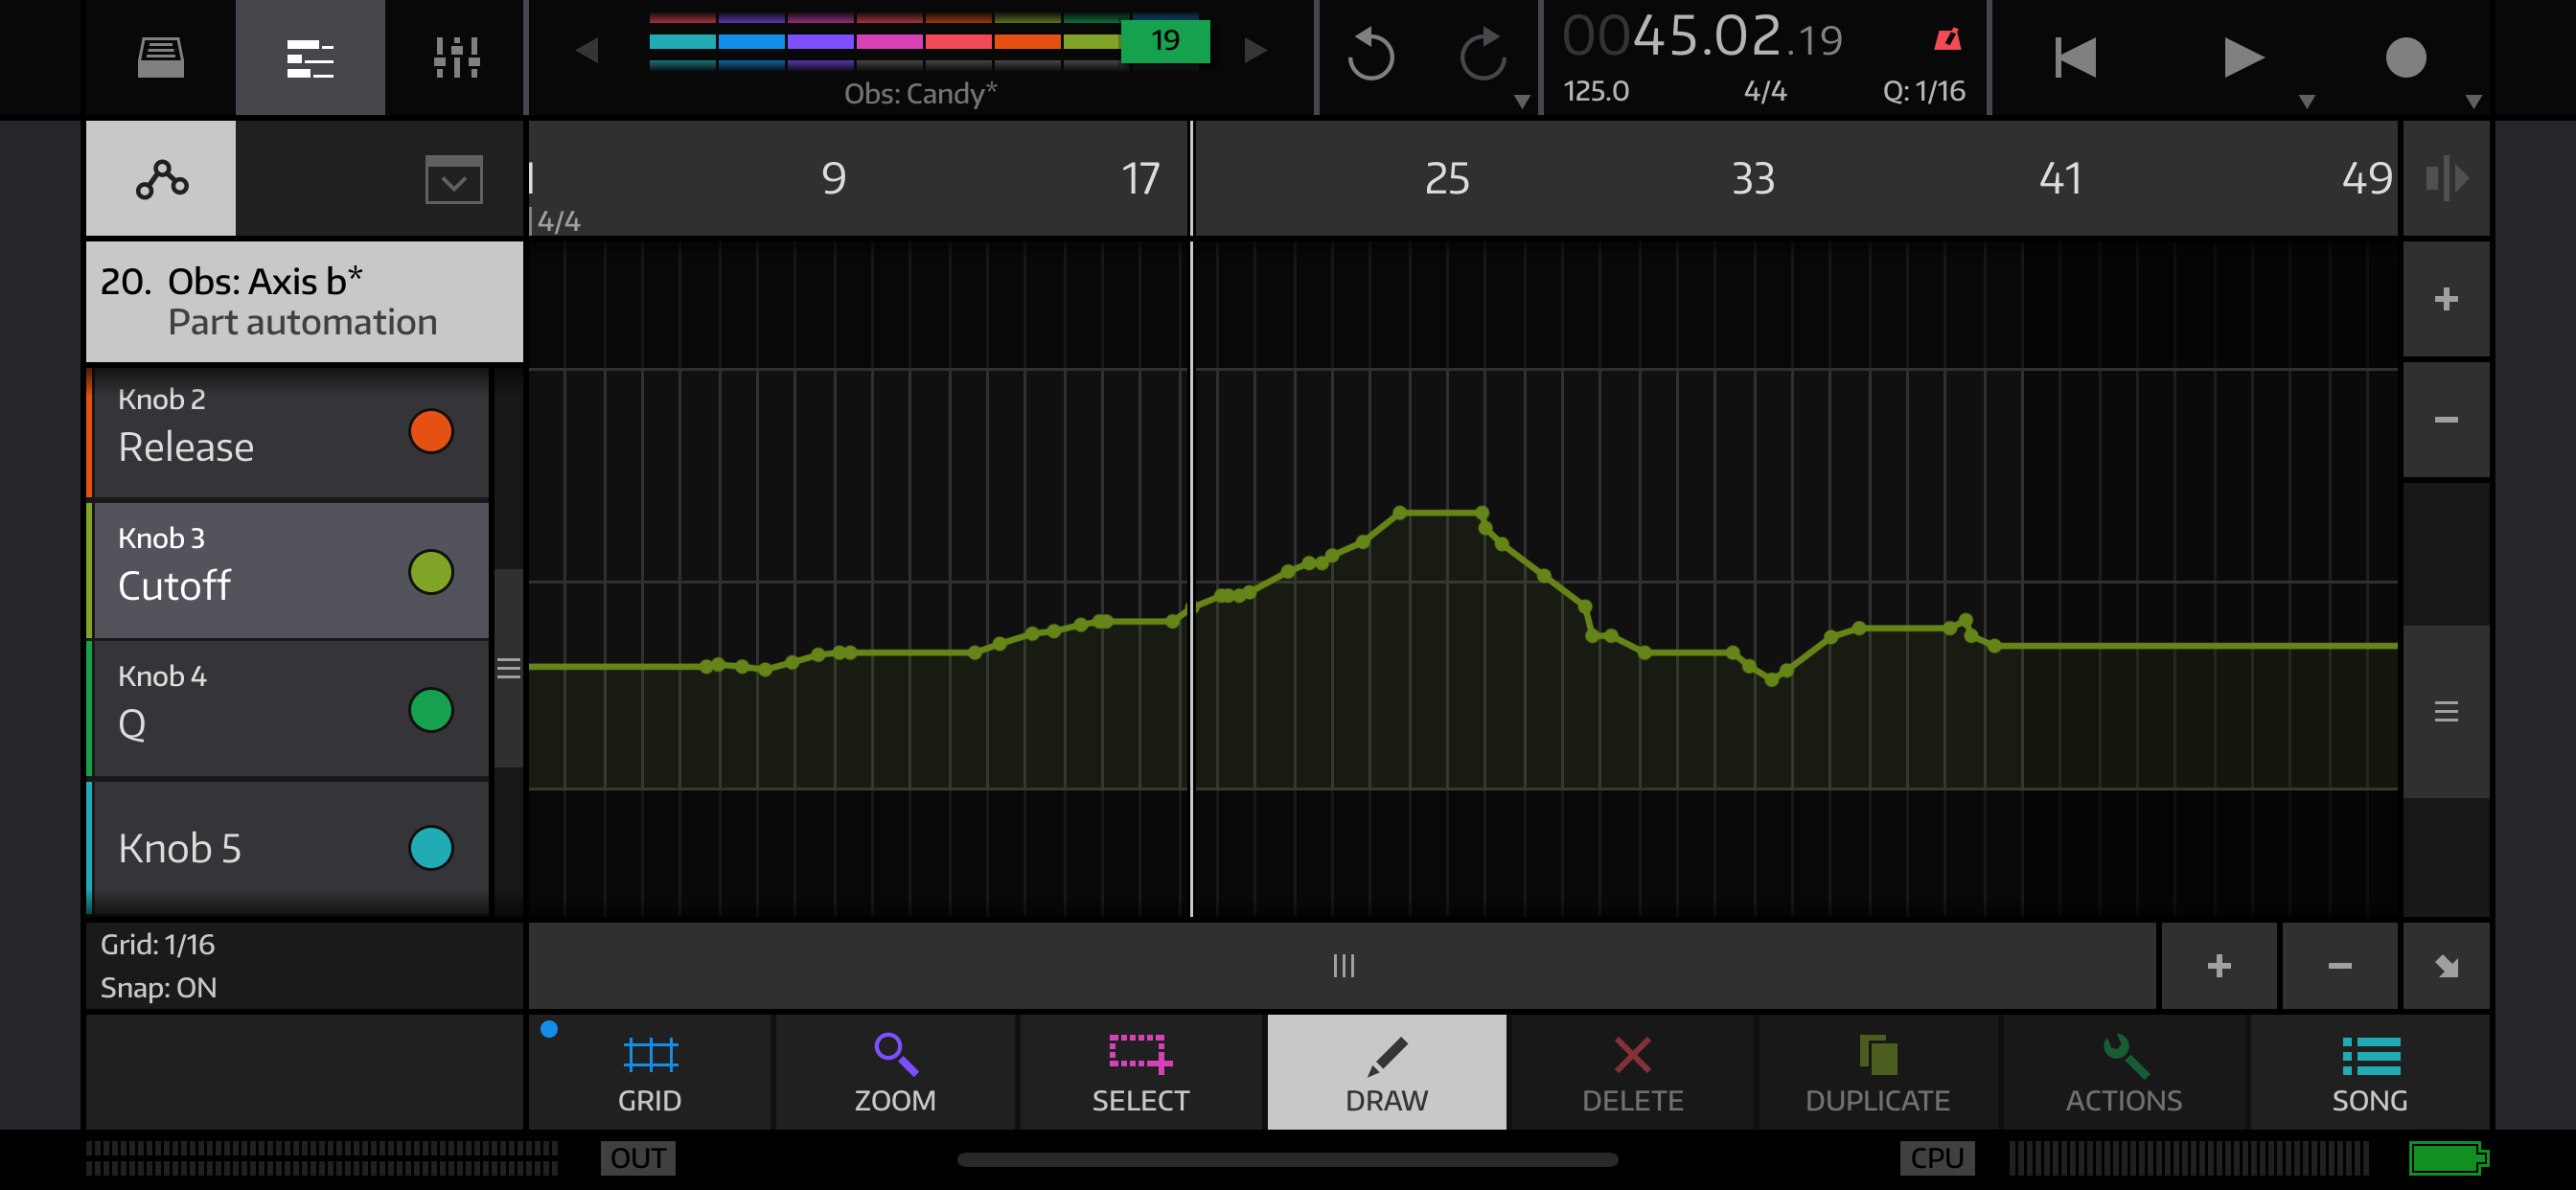Go to previous pattern arrow

[587, 50]
